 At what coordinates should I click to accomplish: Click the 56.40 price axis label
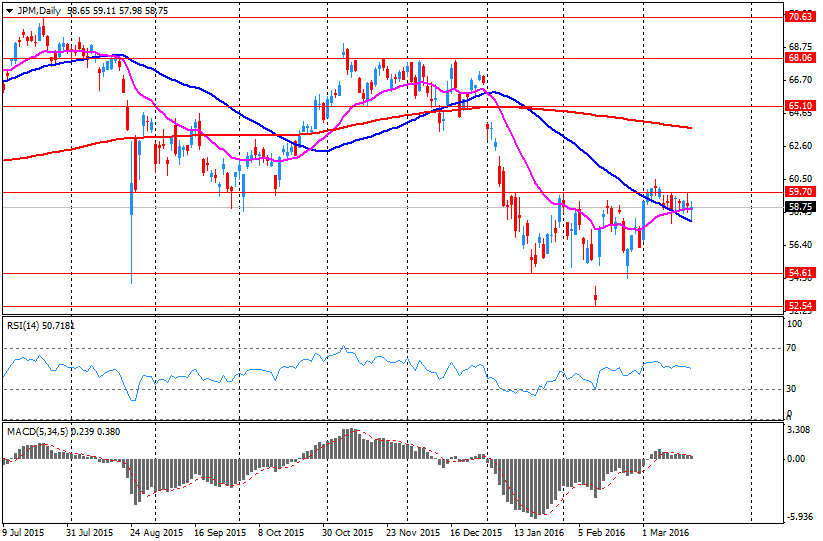tap(800, 245)
